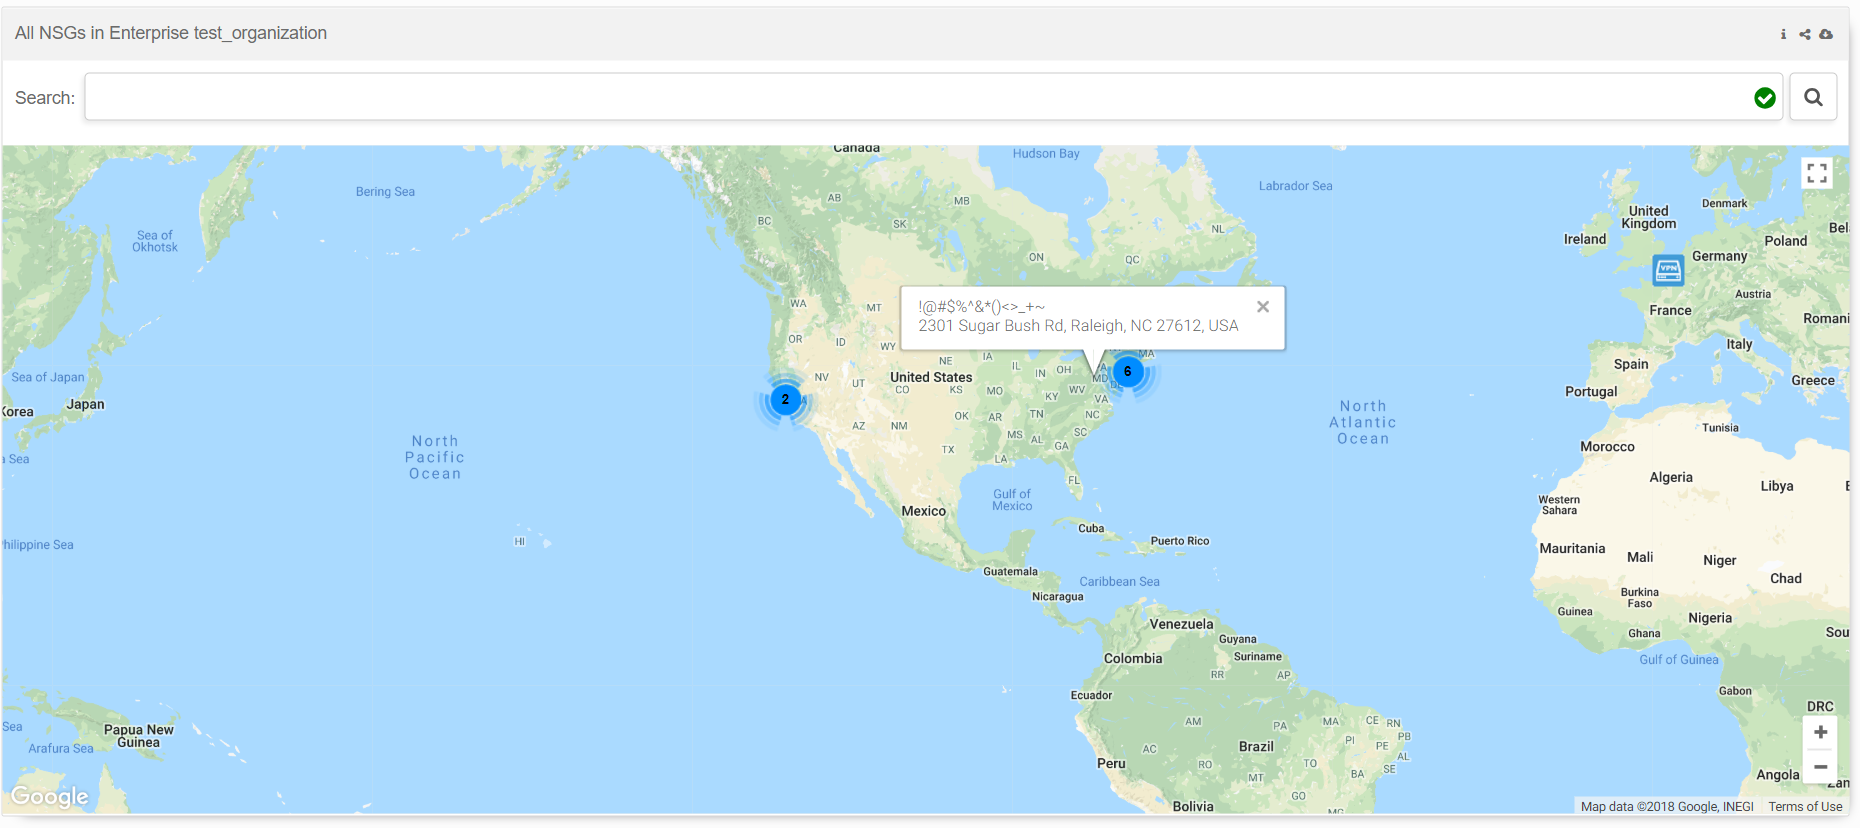Zoom out the map with the minus button
Viewport: 1860px width, 828px height.
1820,766
